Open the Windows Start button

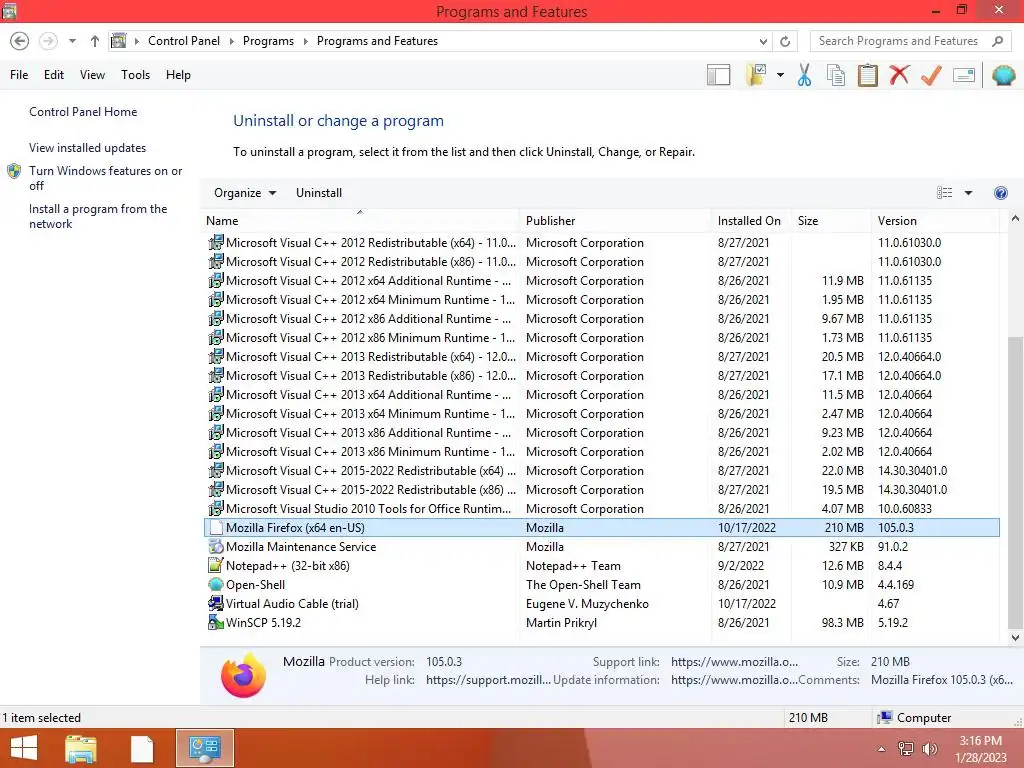(24, 748)
